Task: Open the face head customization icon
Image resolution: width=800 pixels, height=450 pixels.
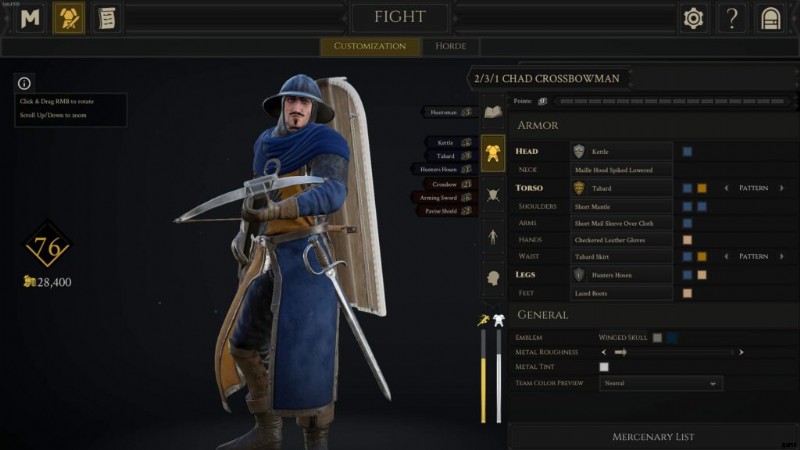Action: [493, 278]
